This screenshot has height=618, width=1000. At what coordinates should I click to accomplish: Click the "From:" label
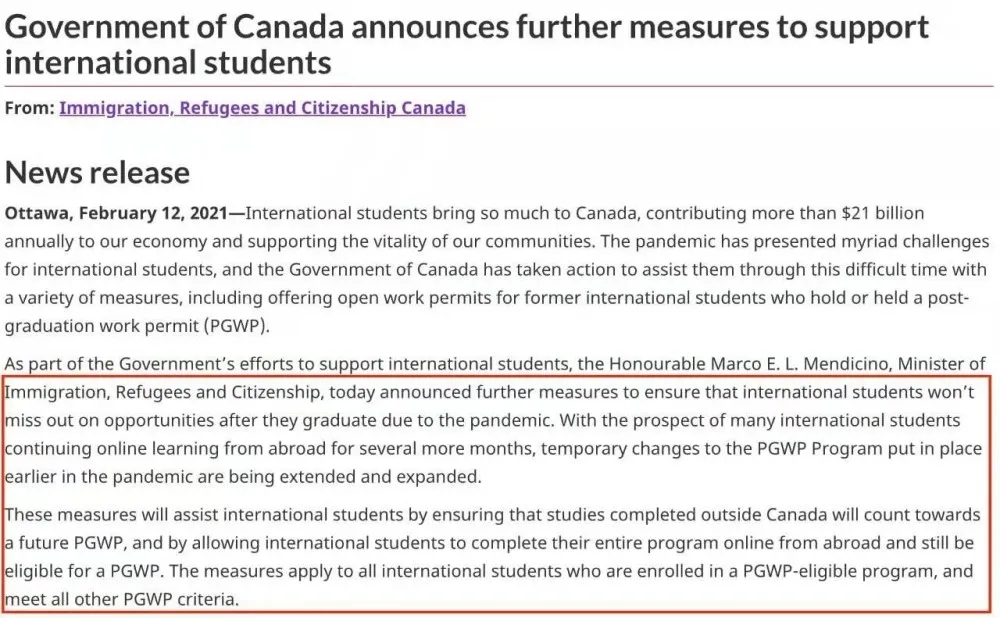tap(29, 108)
